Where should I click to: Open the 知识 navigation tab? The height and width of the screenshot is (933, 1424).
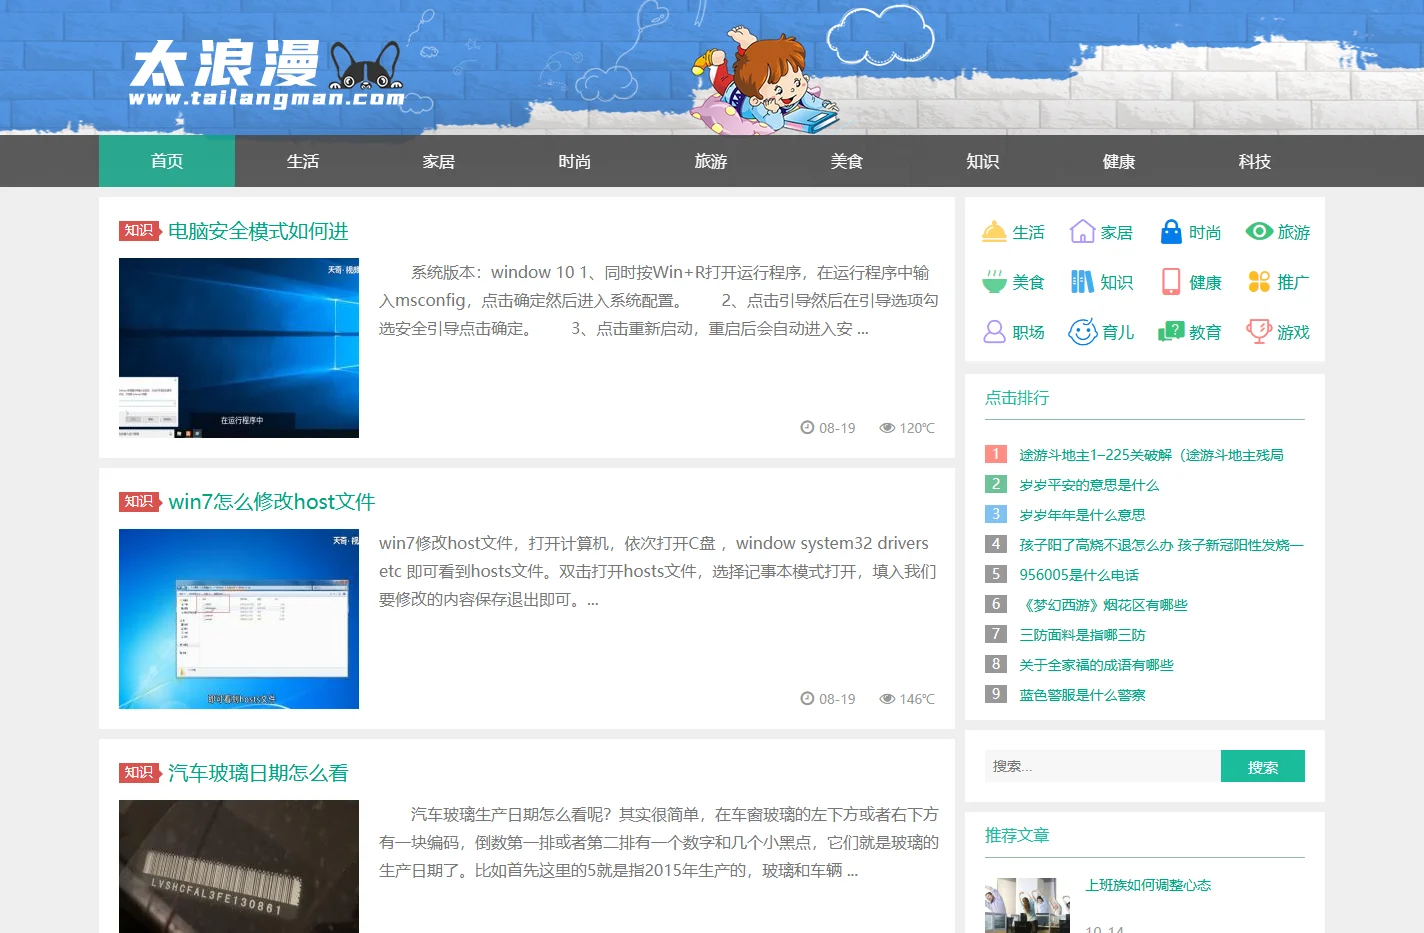983,161
